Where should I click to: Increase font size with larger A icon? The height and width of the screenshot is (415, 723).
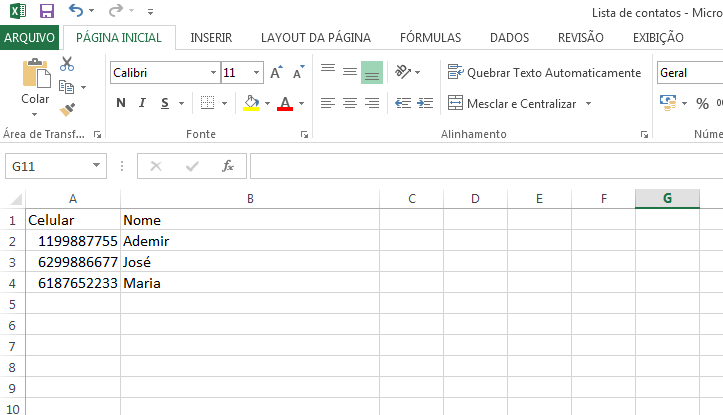[x=276, y=72]
